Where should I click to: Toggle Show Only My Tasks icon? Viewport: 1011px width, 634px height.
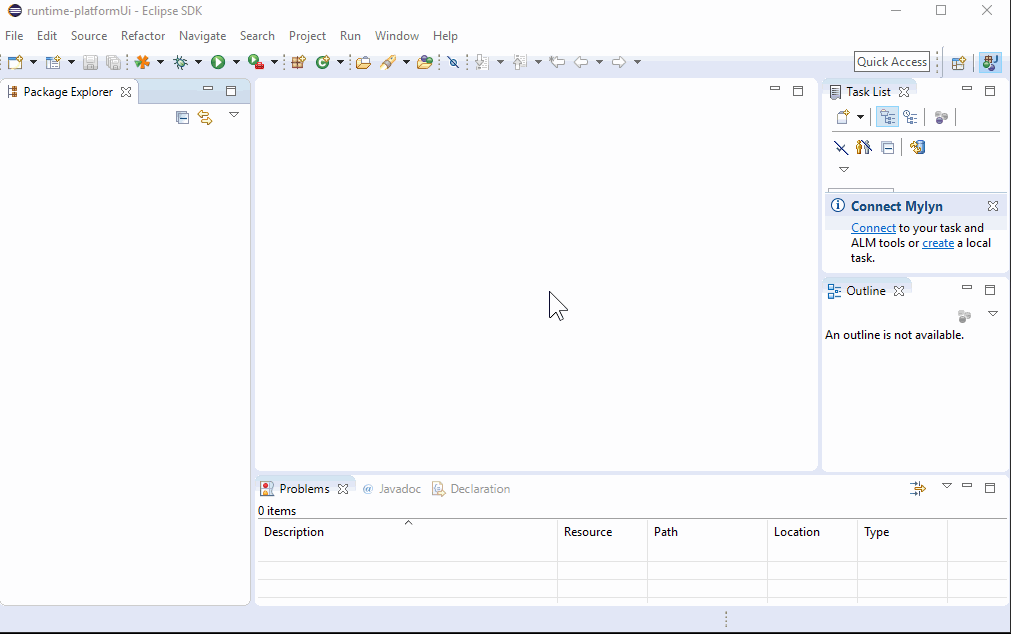pos(864,147)
